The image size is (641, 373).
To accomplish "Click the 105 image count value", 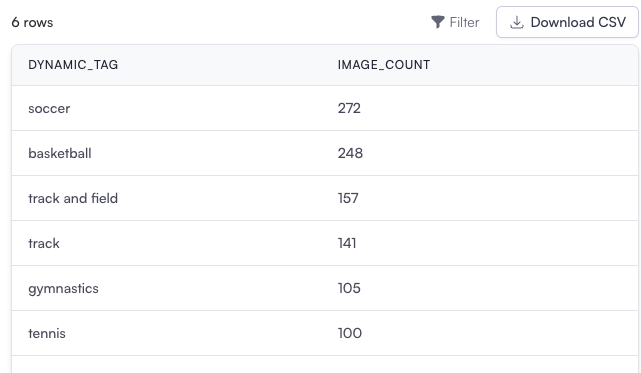I will pos(349,288).
